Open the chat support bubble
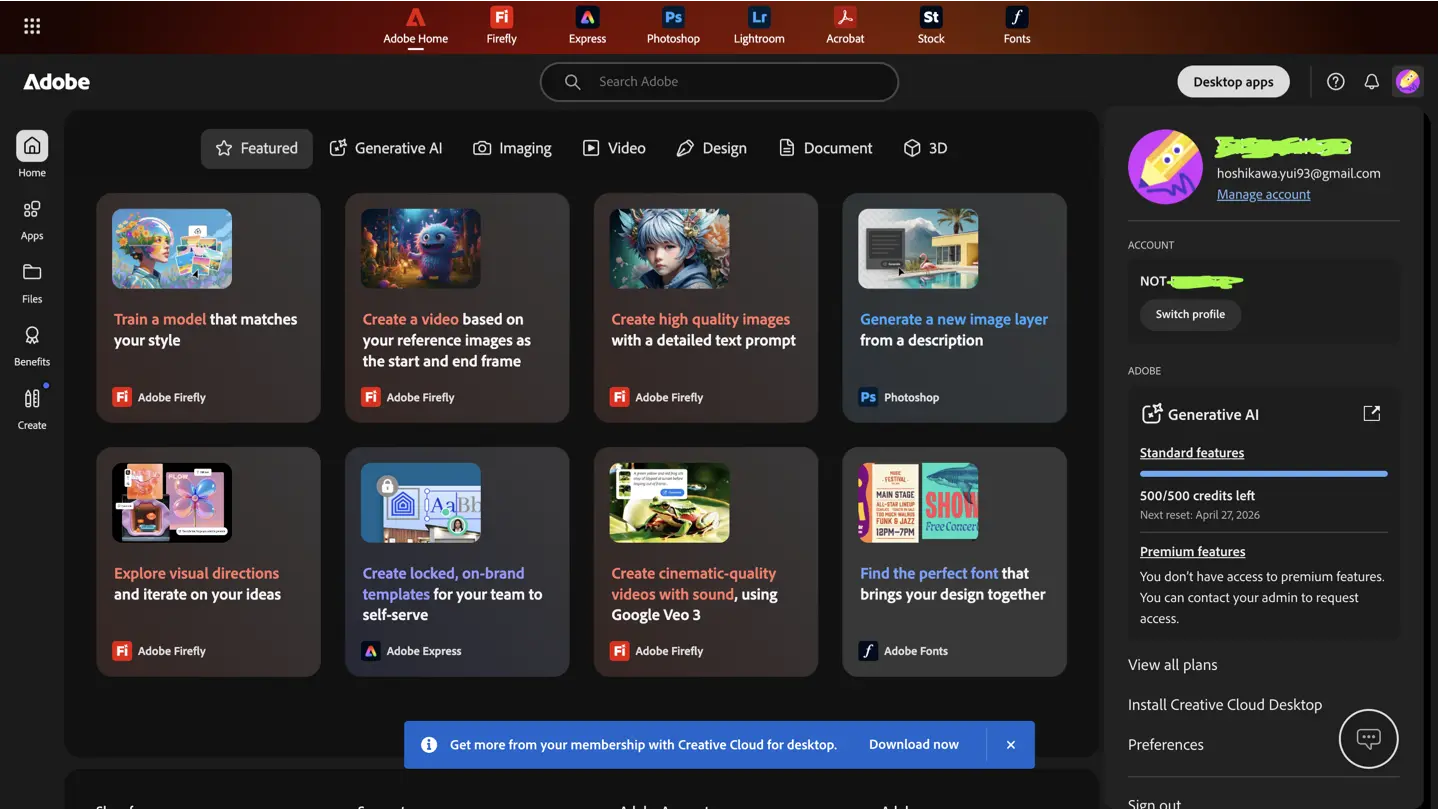The width and height of the screenshot is (1439, 809). 1368,738
